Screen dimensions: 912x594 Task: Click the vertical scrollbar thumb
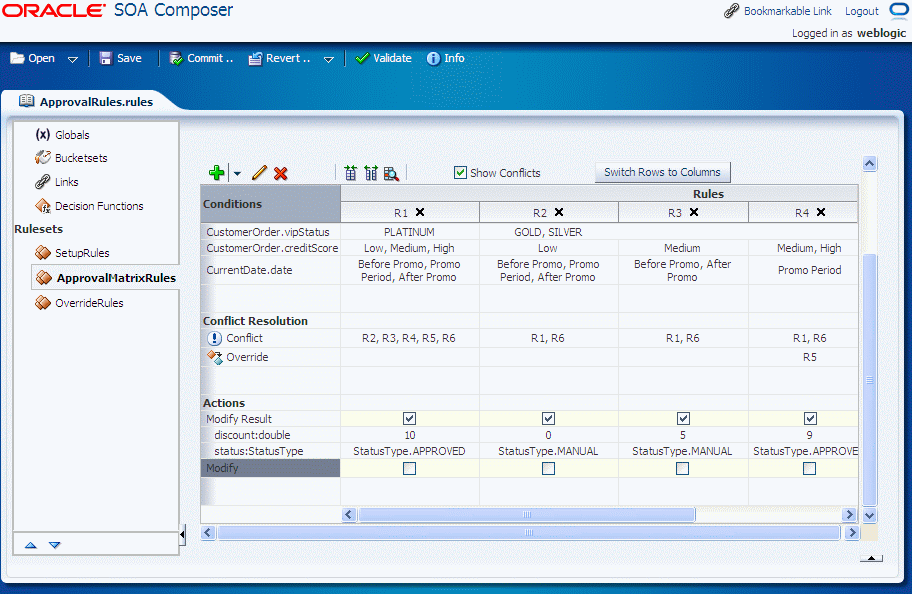[x=870, y=379]
